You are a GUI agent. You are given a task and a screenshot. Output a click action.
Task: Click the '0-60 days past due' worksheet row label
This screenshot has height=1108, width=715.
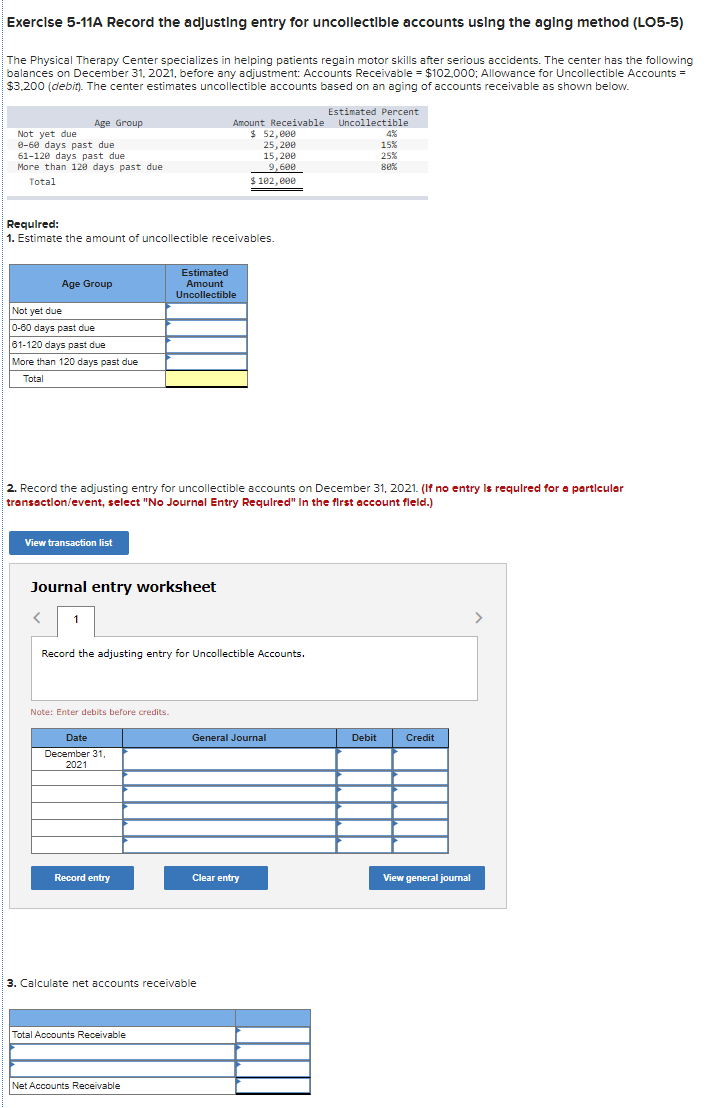pyautogui.click(x=53, y=328)
